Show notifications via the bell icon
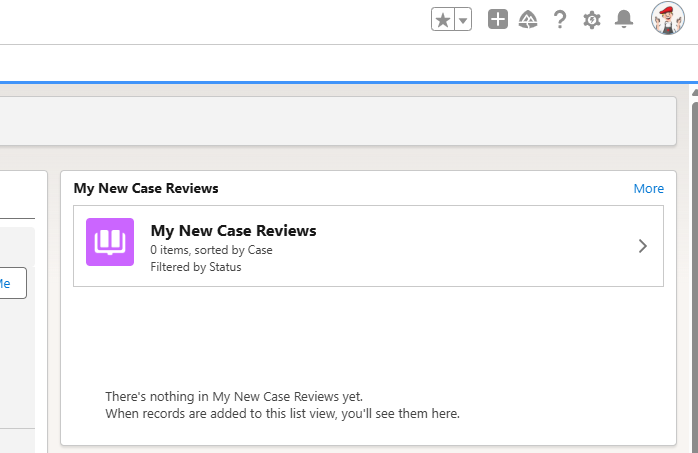The width and height of the screenshot is (698, 453). click(x=624, y=19)
